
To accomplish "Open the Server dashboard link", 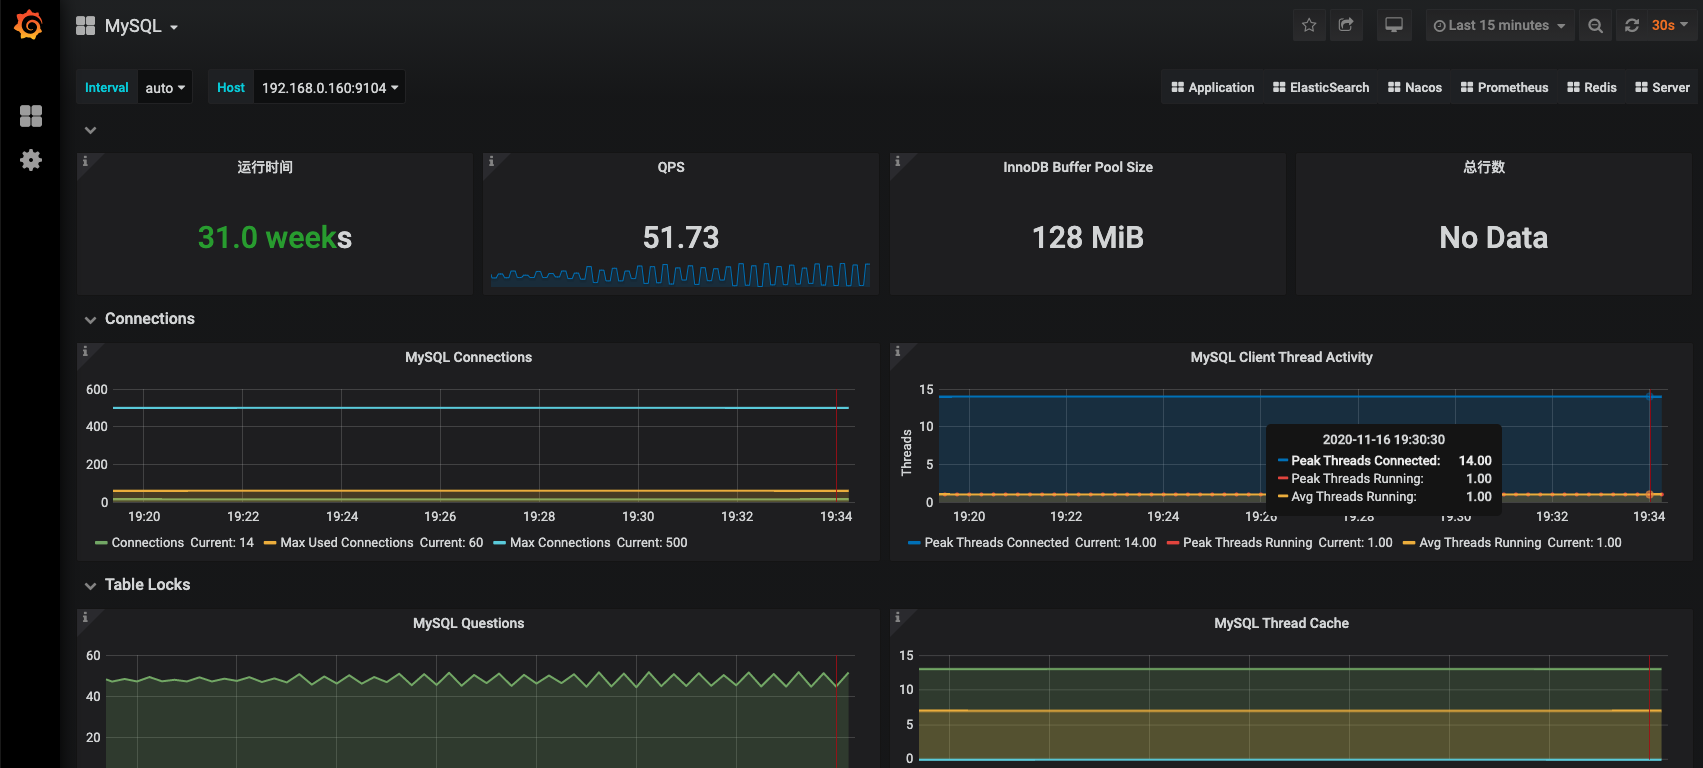I will (x=1662, y=88).
